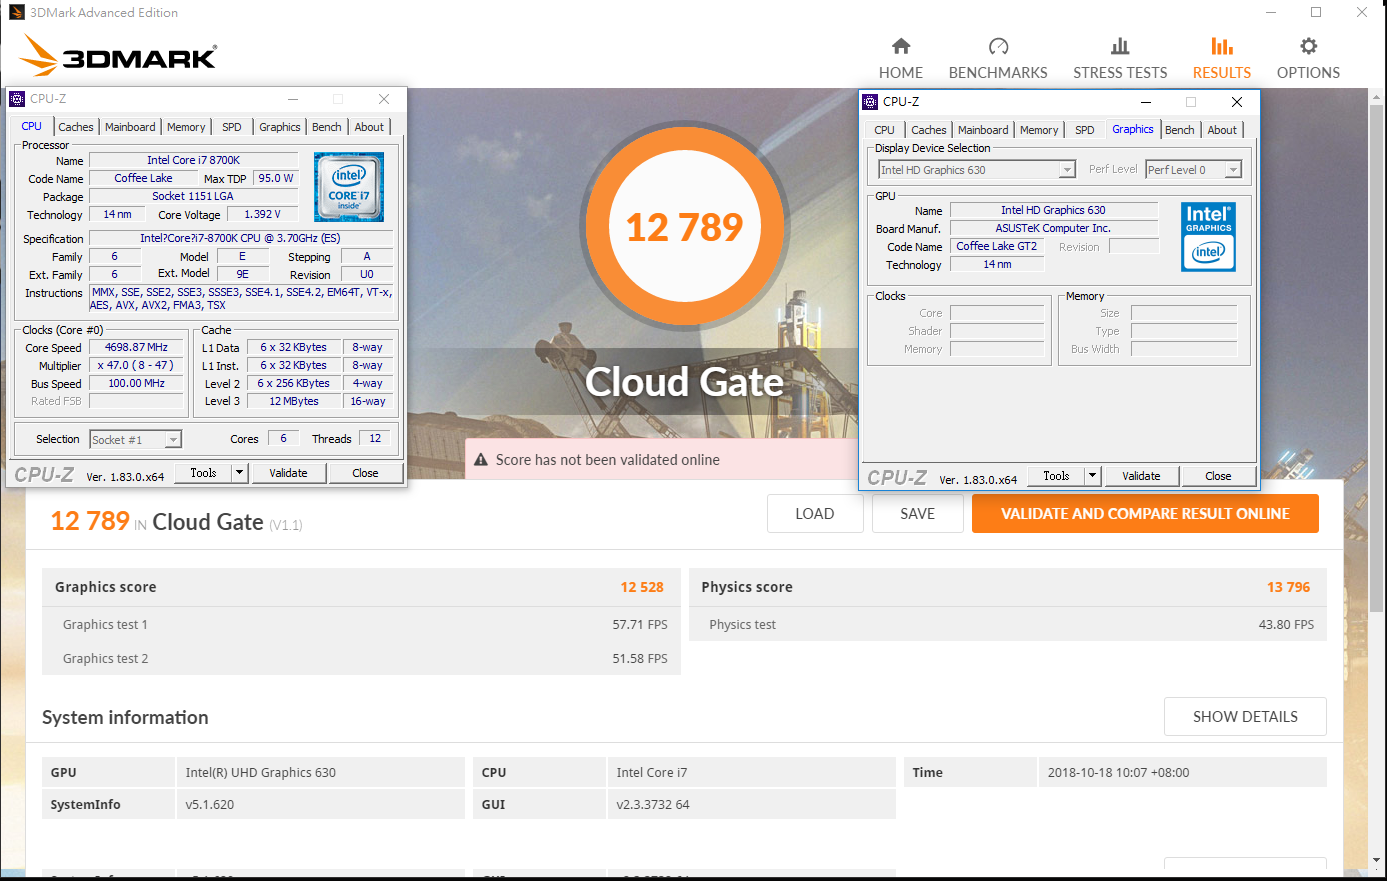Click Tools button in left CPU-Z
This screenshot has height=881, width=1387.
204,473
